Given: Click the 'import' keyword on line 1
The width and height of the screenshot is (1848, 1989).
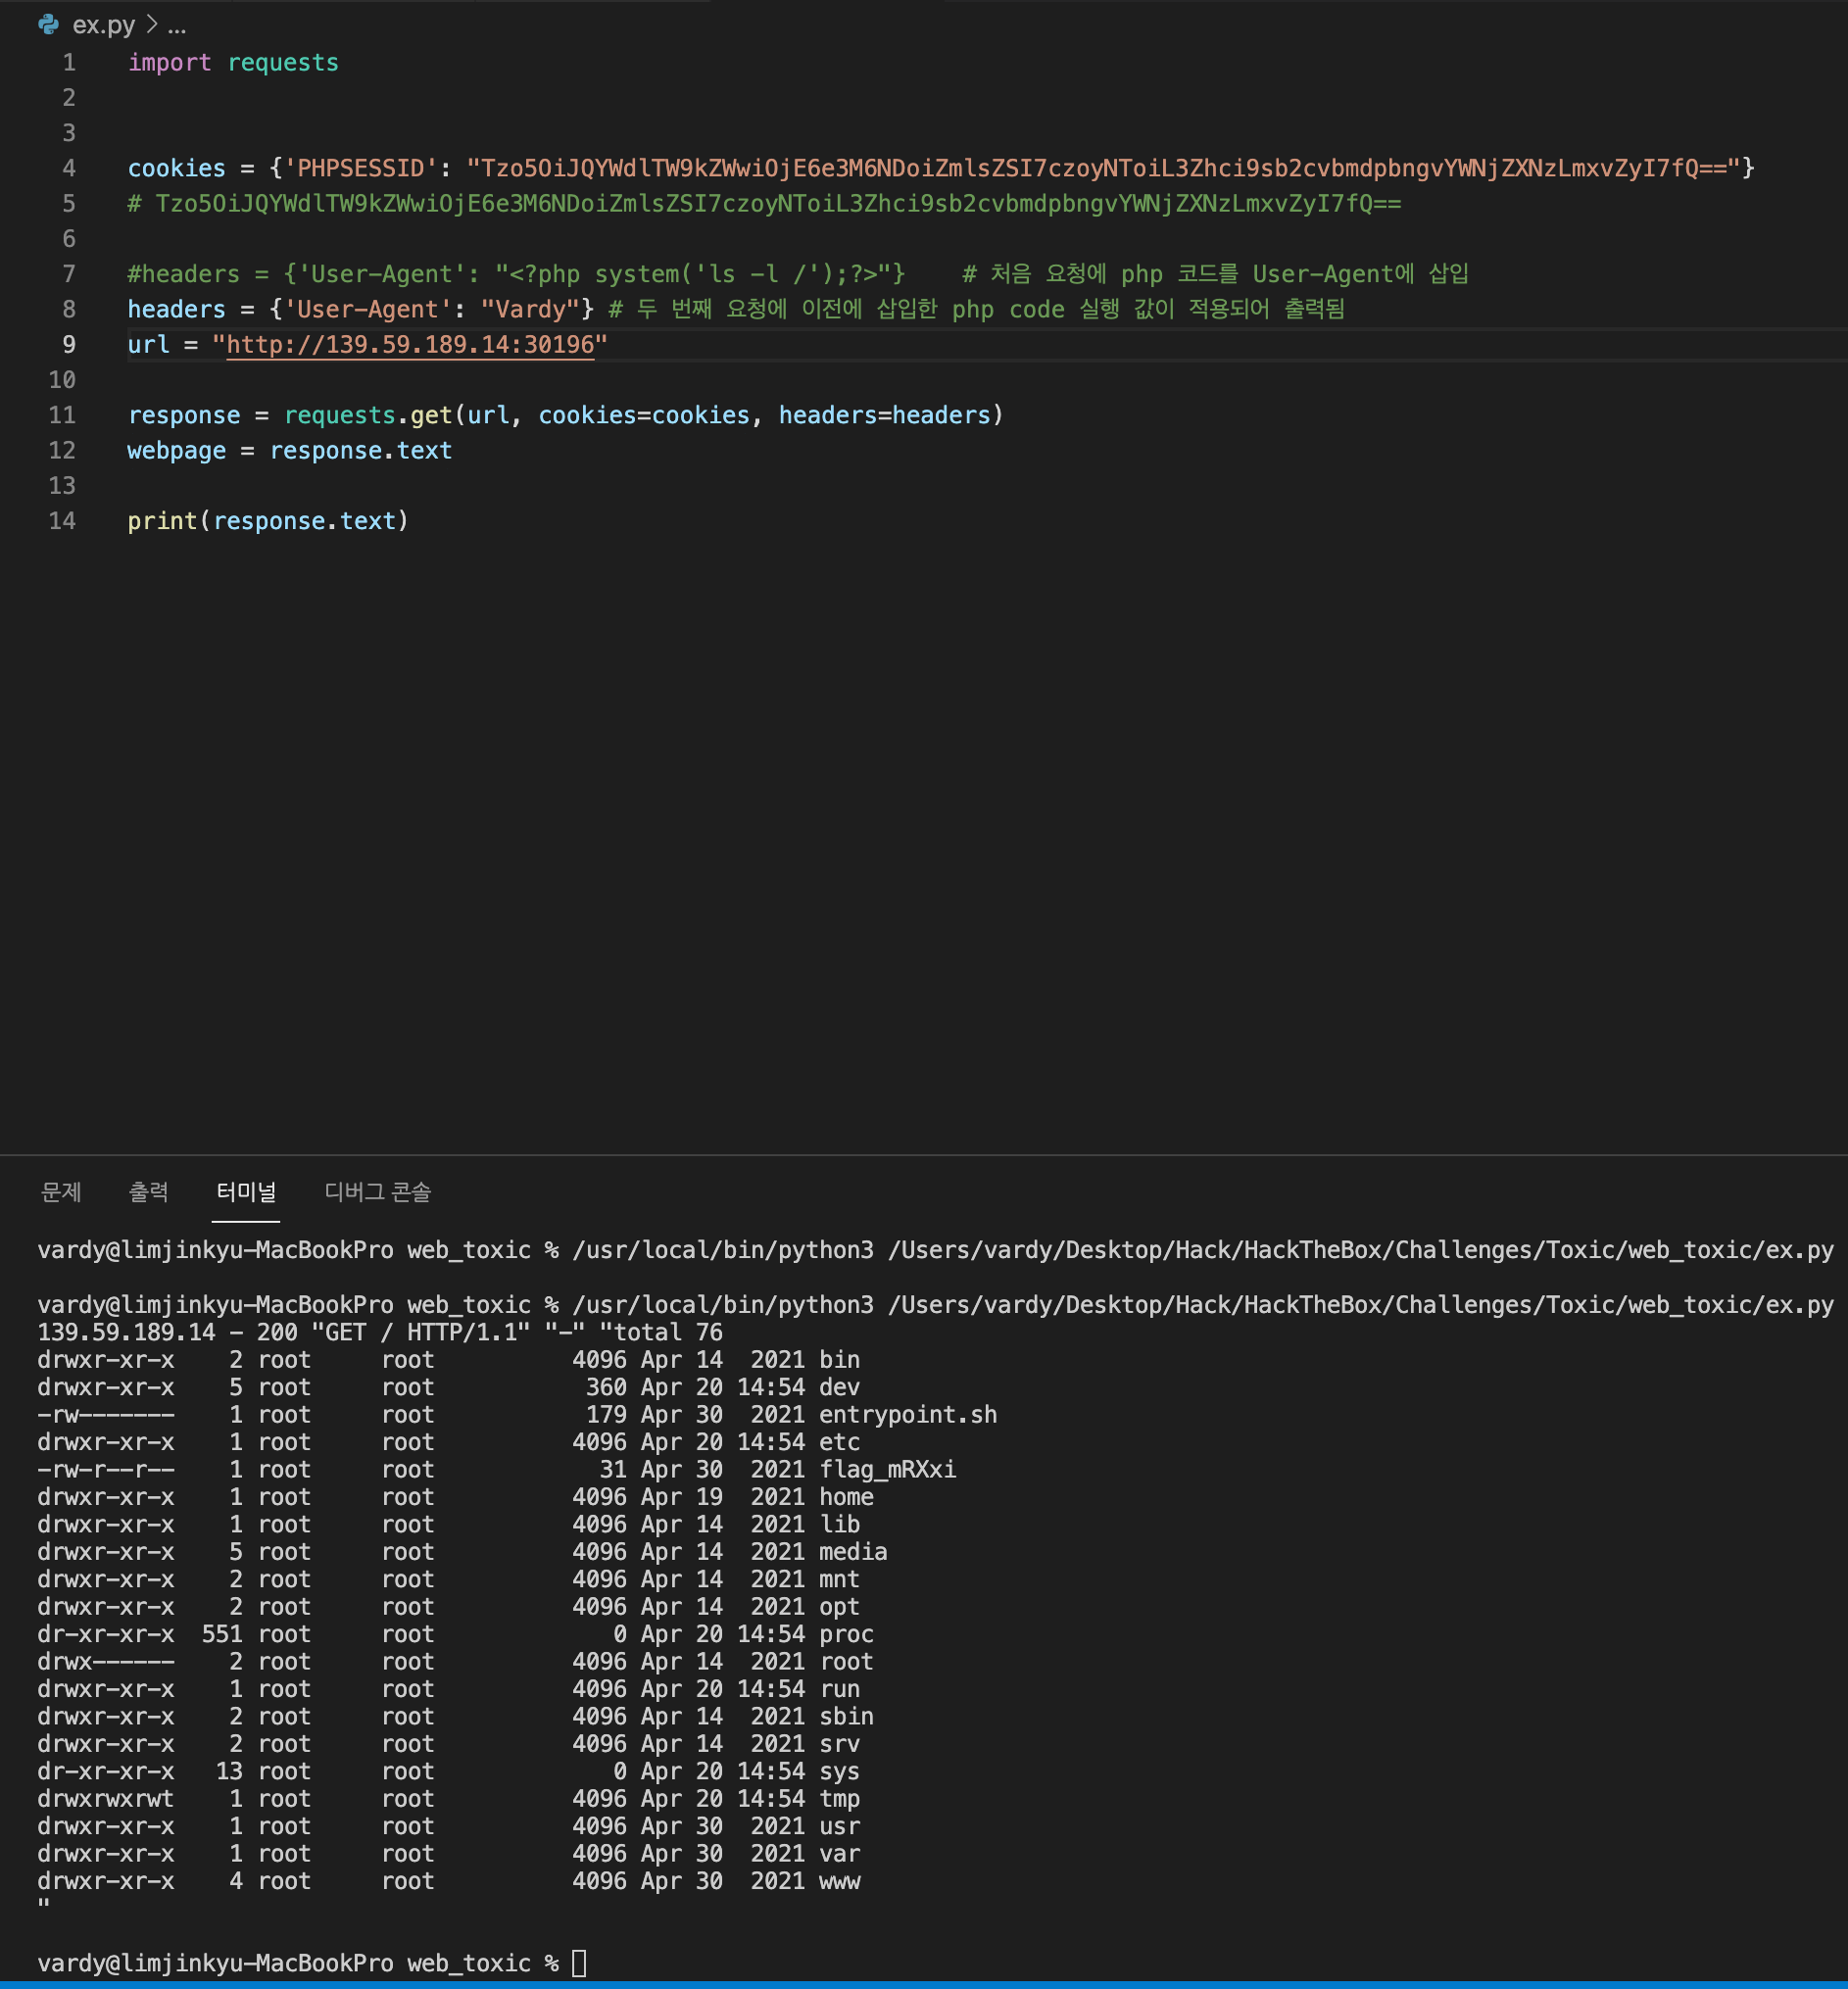Looking at the screenshot, I should click(169, 62).
